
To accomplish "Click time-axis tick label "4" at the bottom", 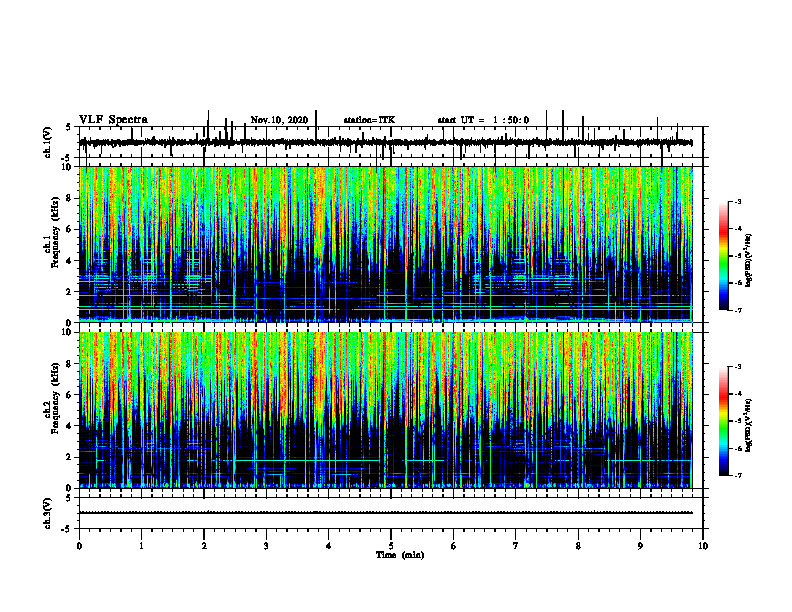I will point(329,546).
